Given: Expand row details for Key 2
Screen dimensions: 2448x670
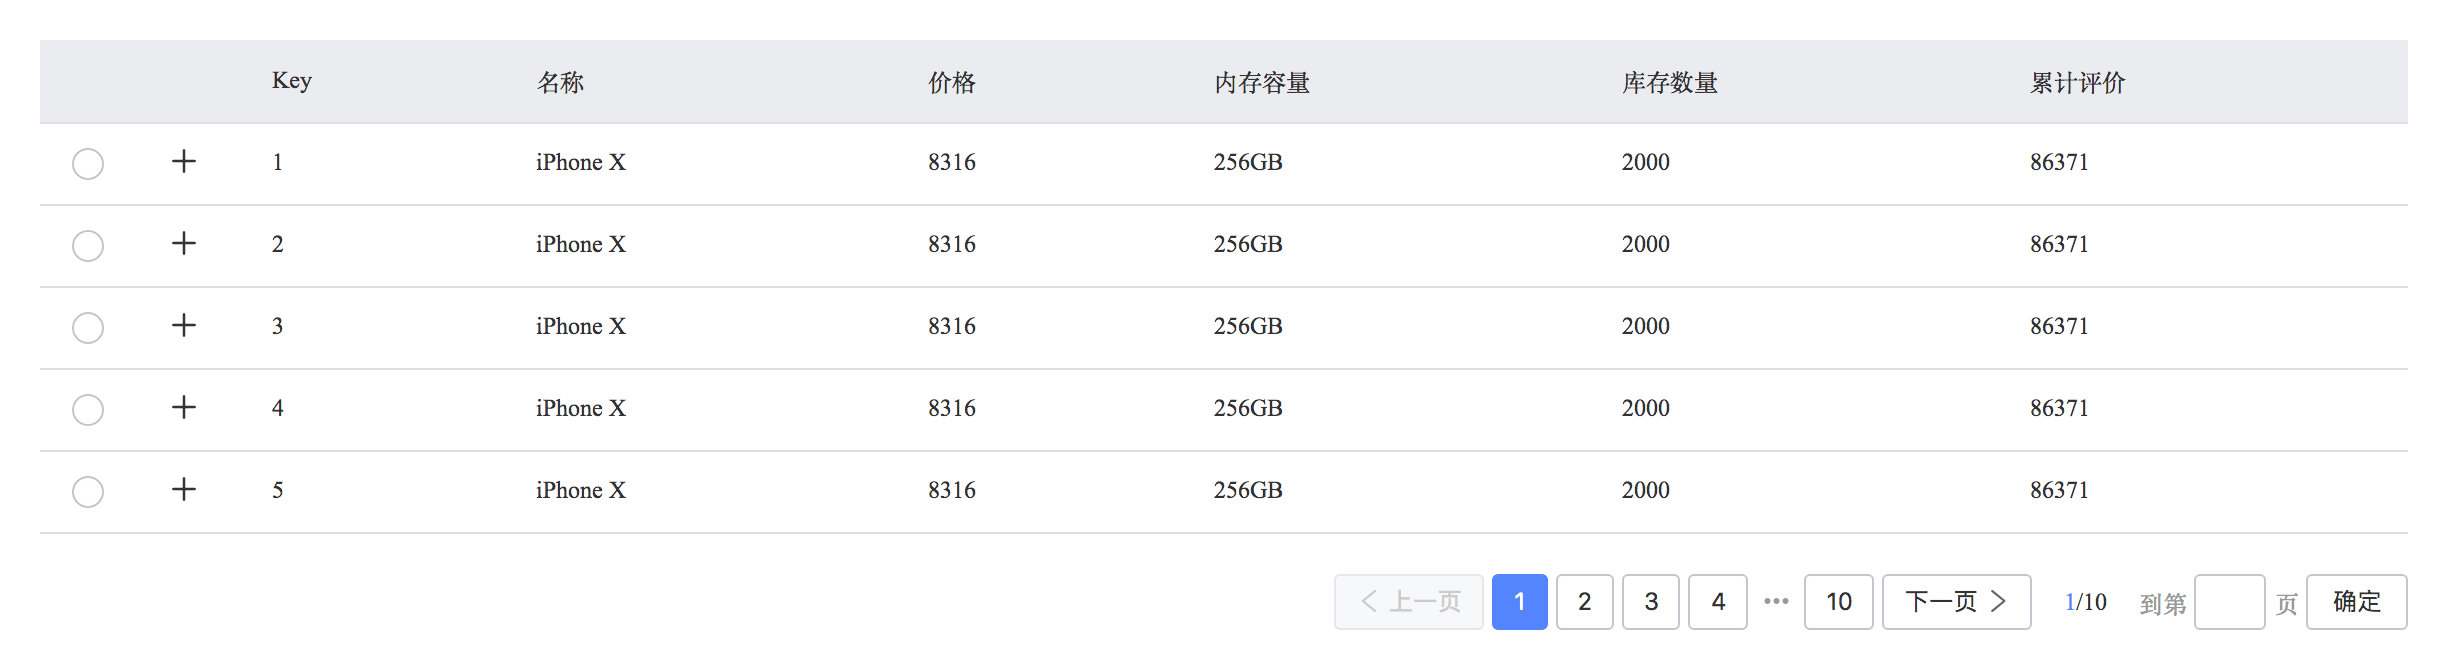Looking at the screenshot, I should click(x=185, y=244).
